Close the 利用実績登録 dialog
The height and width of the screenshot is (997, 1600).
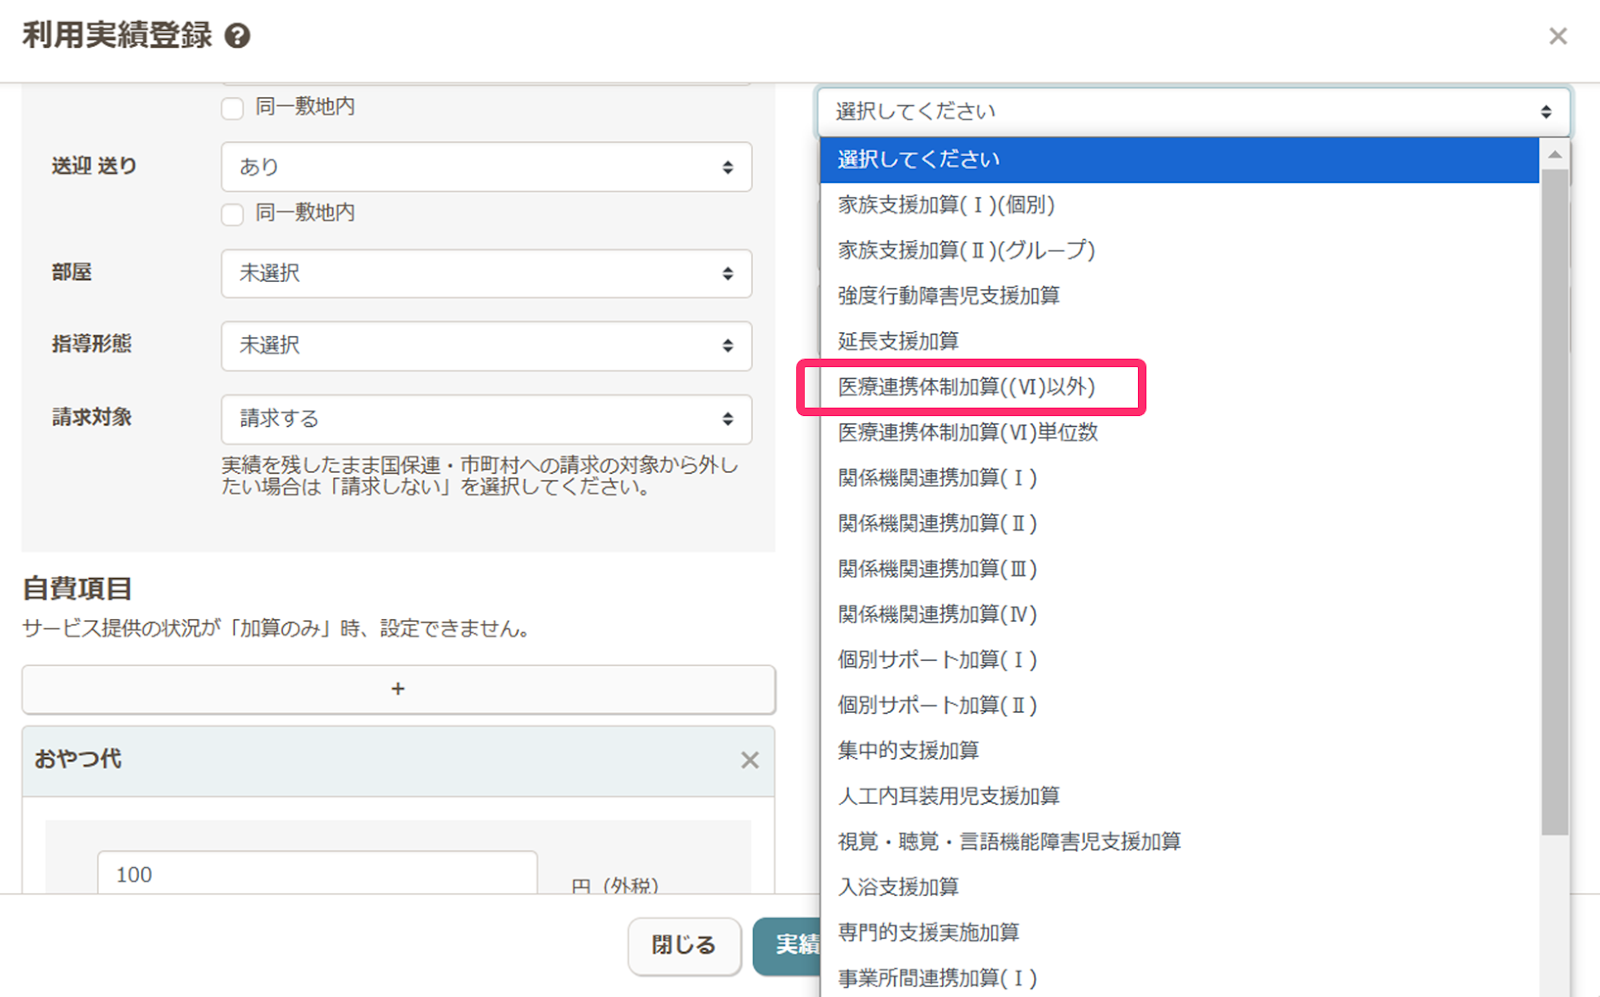pyautogui.click(x=1557, y=37)
